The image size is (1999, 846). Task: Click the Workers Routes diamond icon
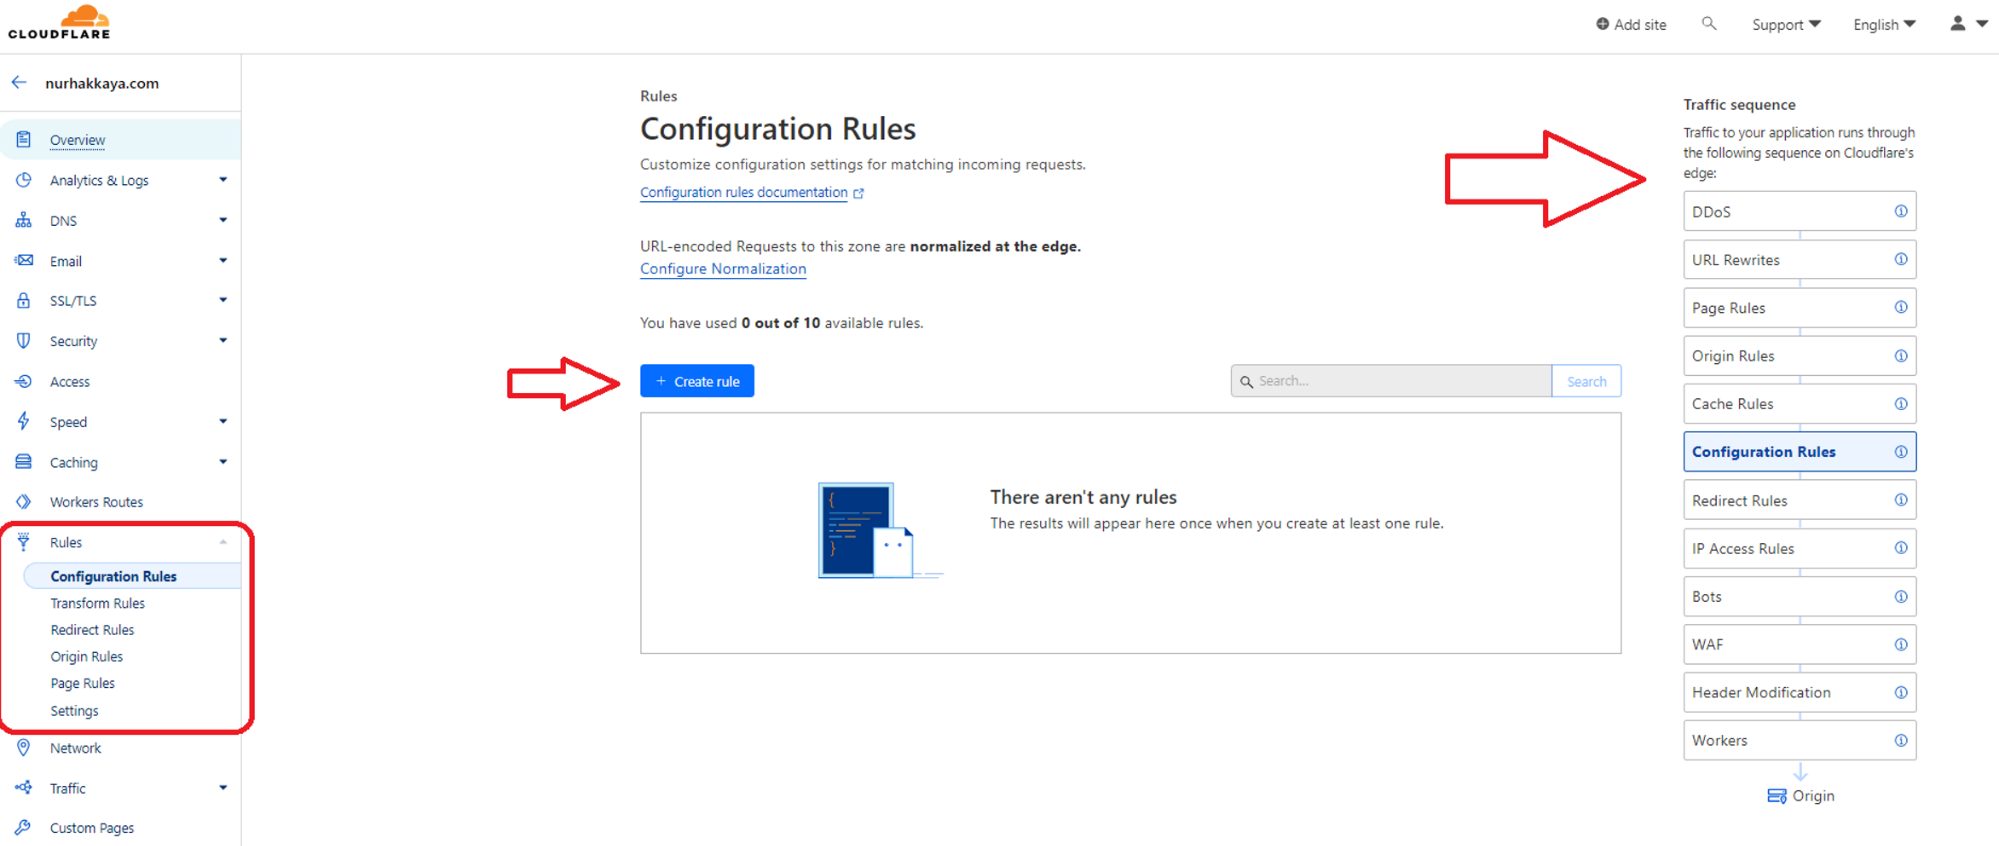23,501
